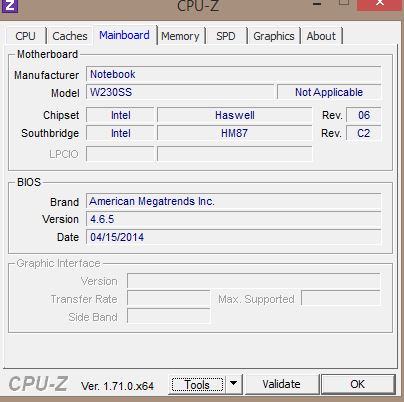This screenshot has height=402, width=404.
Task: Click the HM87 southbridge field
Action: pos(235,133)
